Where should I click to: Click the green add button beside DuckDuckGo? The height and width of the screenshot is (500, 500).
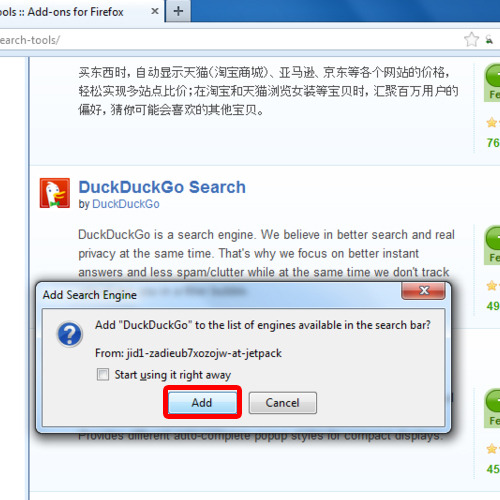click(x=494, y=238)
